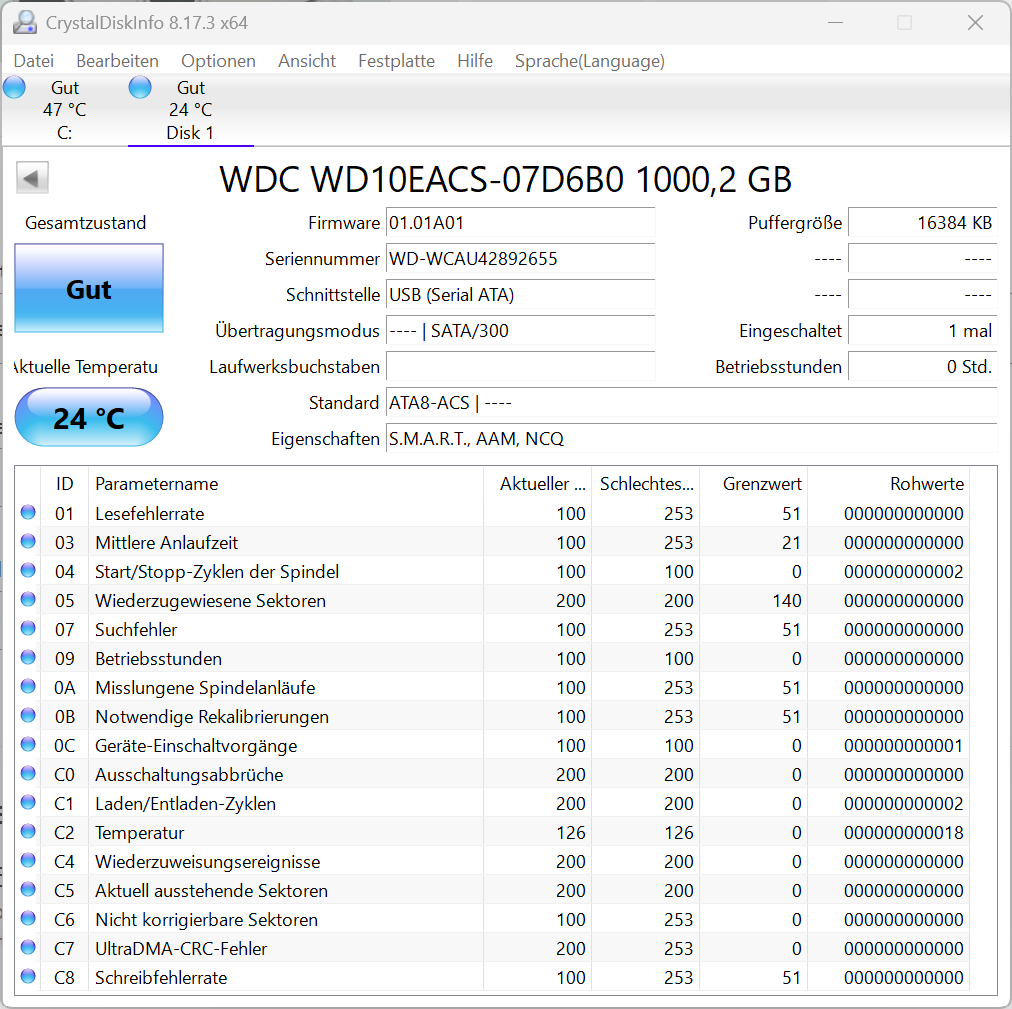Click status dot for Ausschaltungsabbrüche
Viewport: 1012px width, 1009px height.
click(28, 774)
